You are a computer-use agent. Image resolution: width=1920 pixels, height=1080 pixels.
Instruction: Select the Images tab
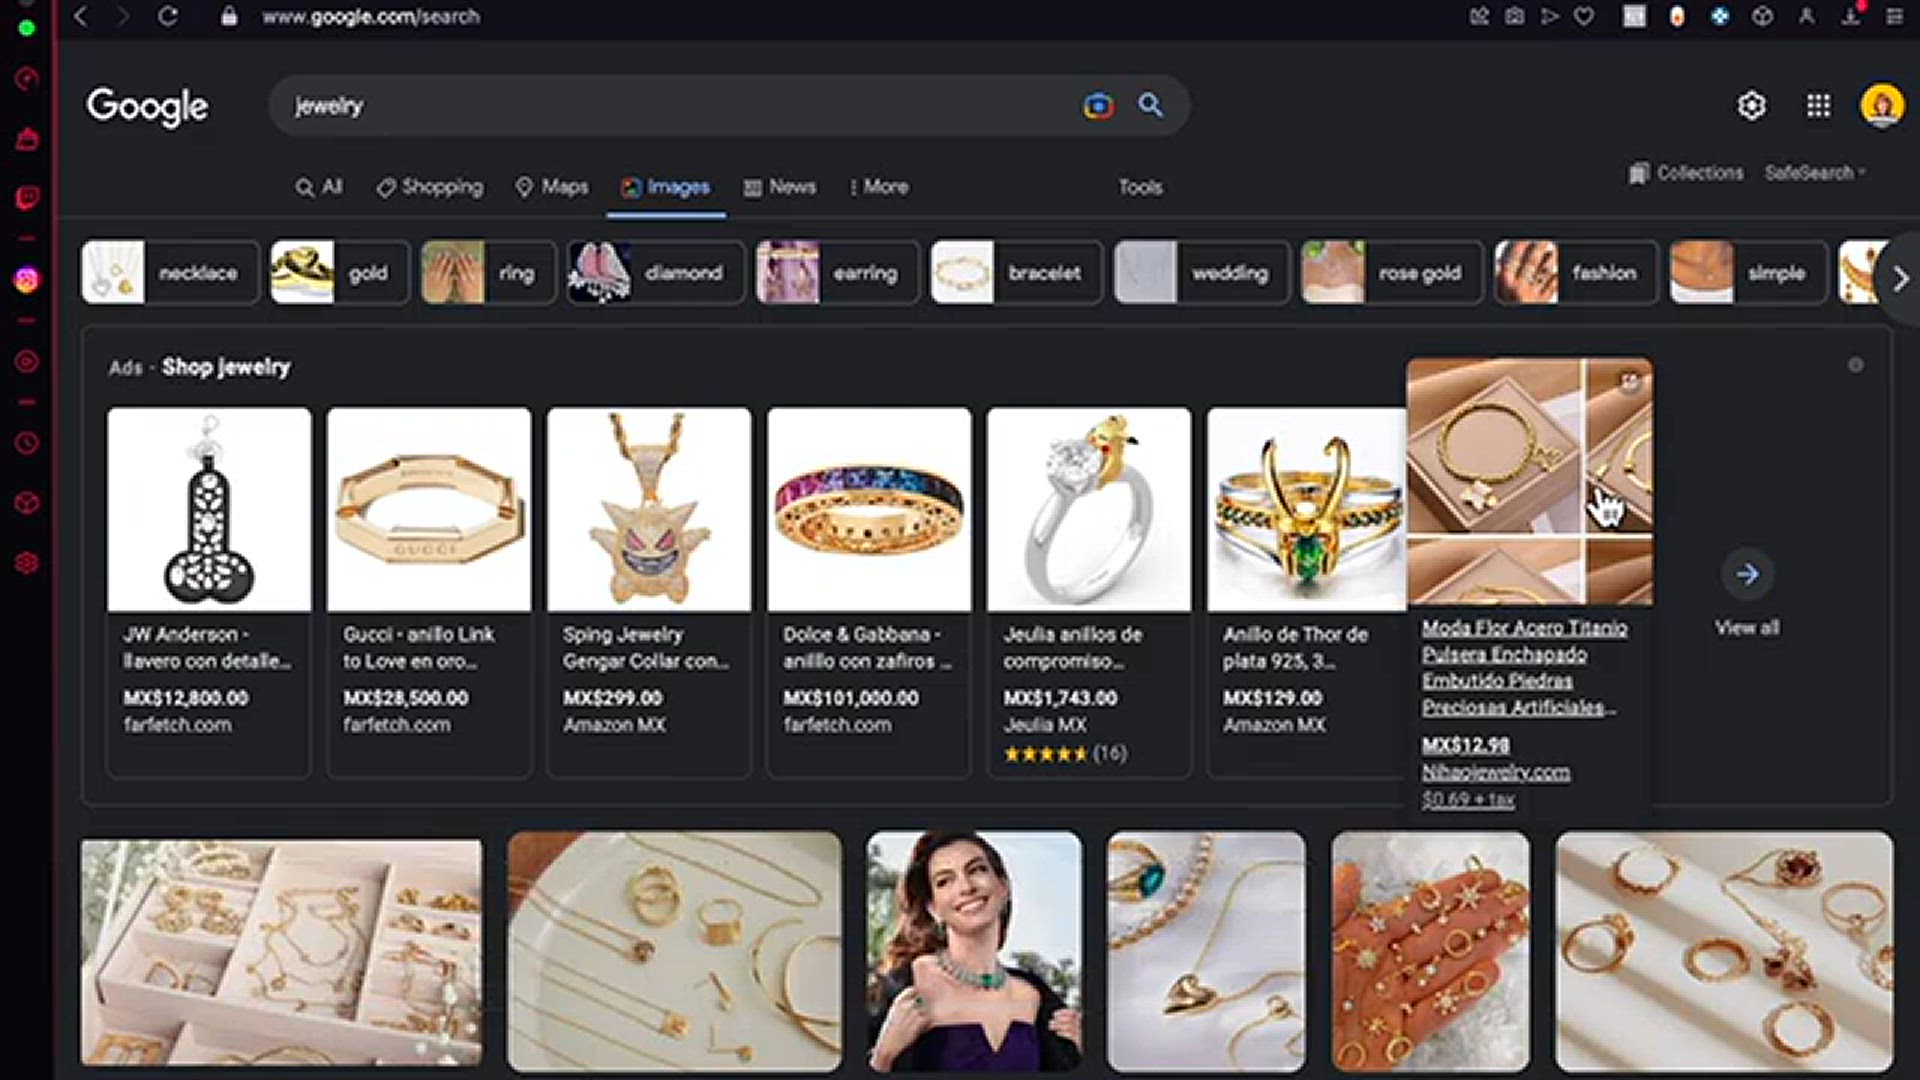click(x=666, y=187)
